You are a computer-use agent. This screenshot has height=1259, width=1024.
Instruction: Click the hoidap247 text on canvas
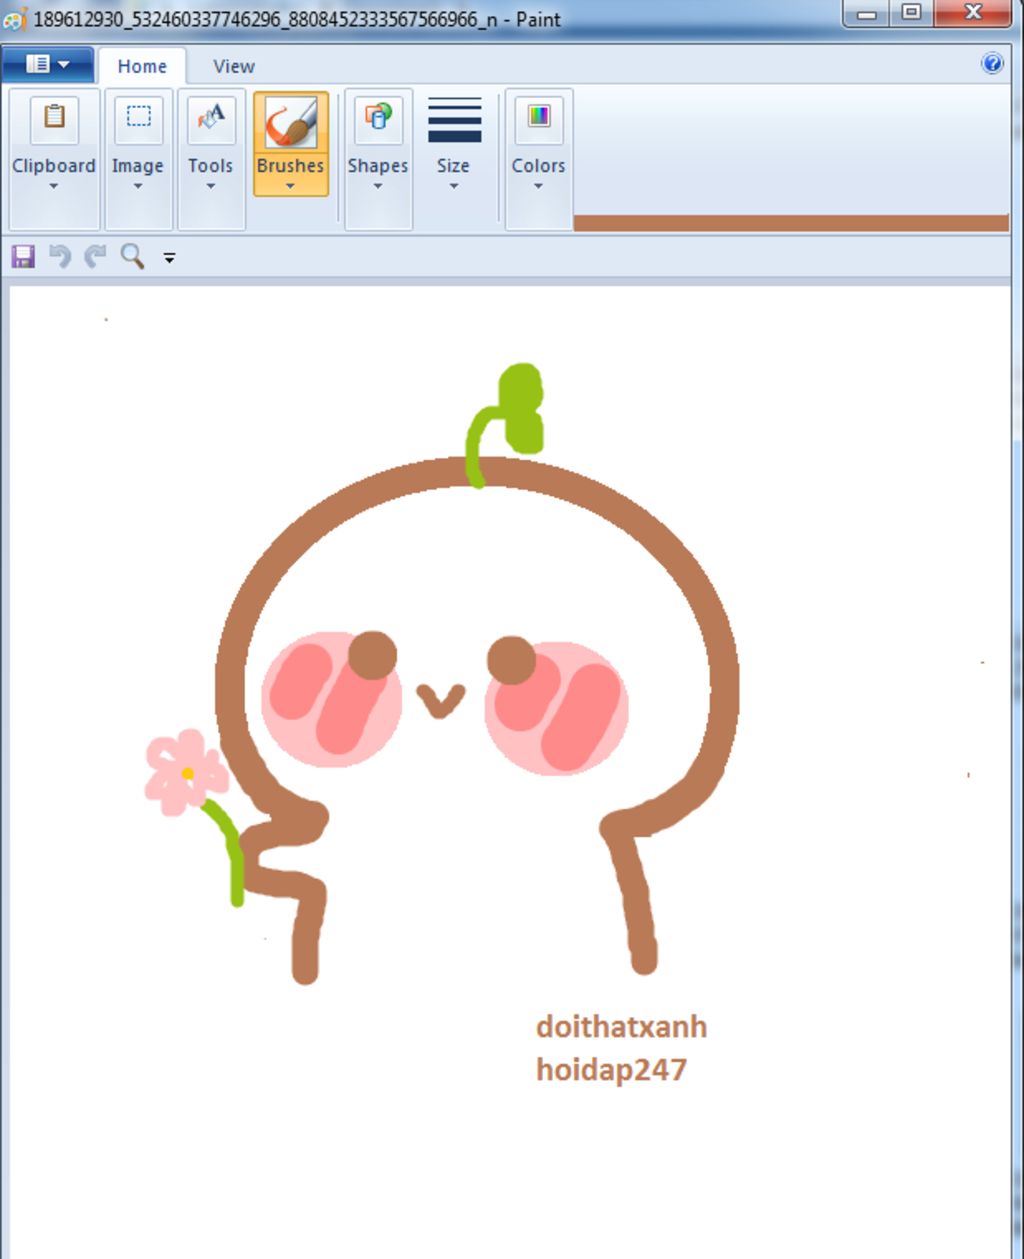611,1070
